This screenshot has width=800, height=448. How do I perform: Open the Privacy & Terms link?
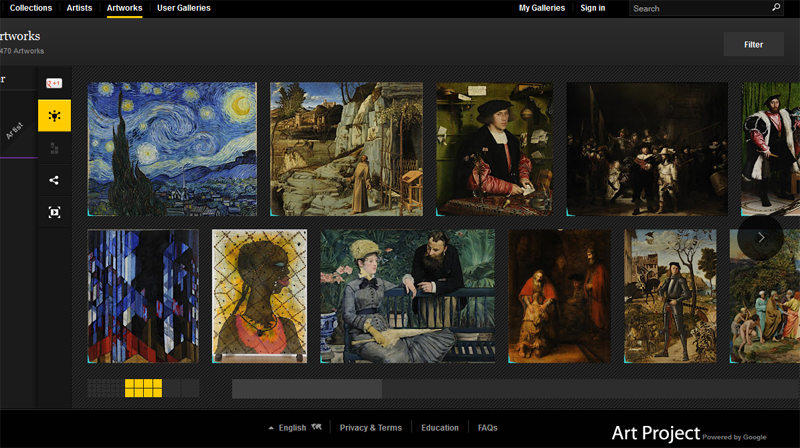click(x=370, y=428)
